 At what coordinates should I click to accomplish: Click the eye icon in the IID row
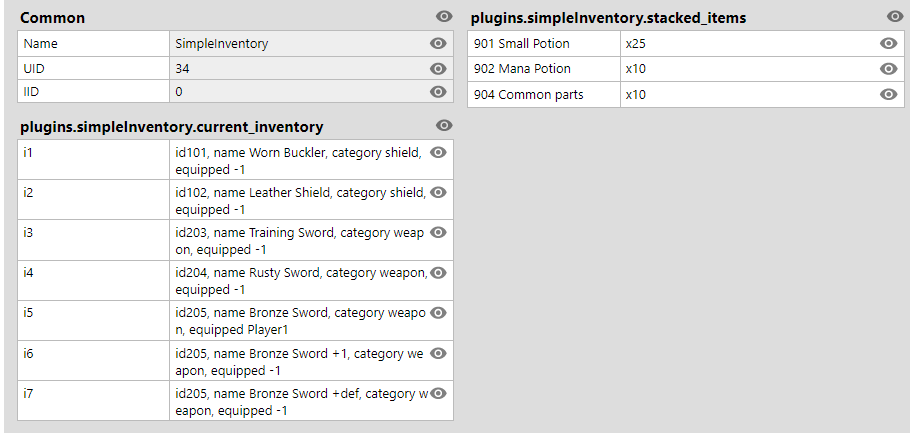point(438,92)
